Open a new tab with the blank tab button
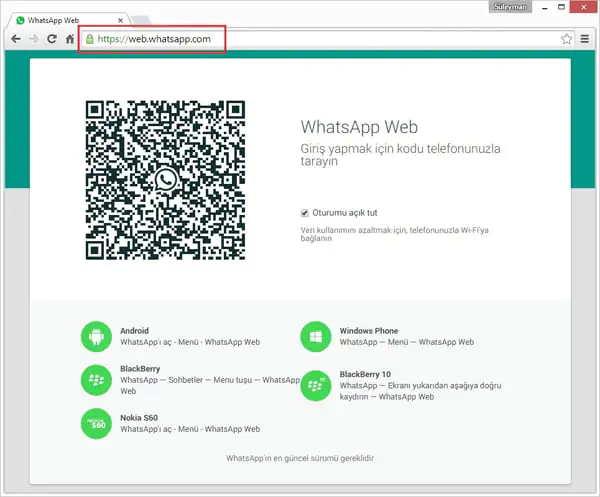The height and width of the screenshot is (497, 600). pos(141,20)
